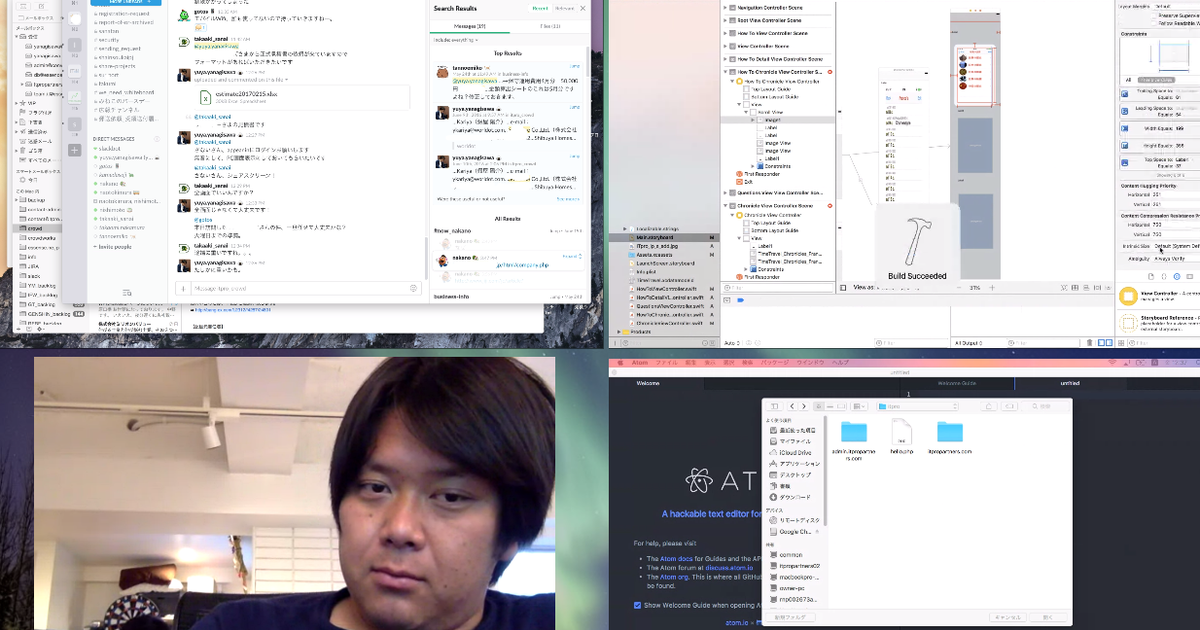Switch Finder dialog to icon view

[x=819, y=406]
